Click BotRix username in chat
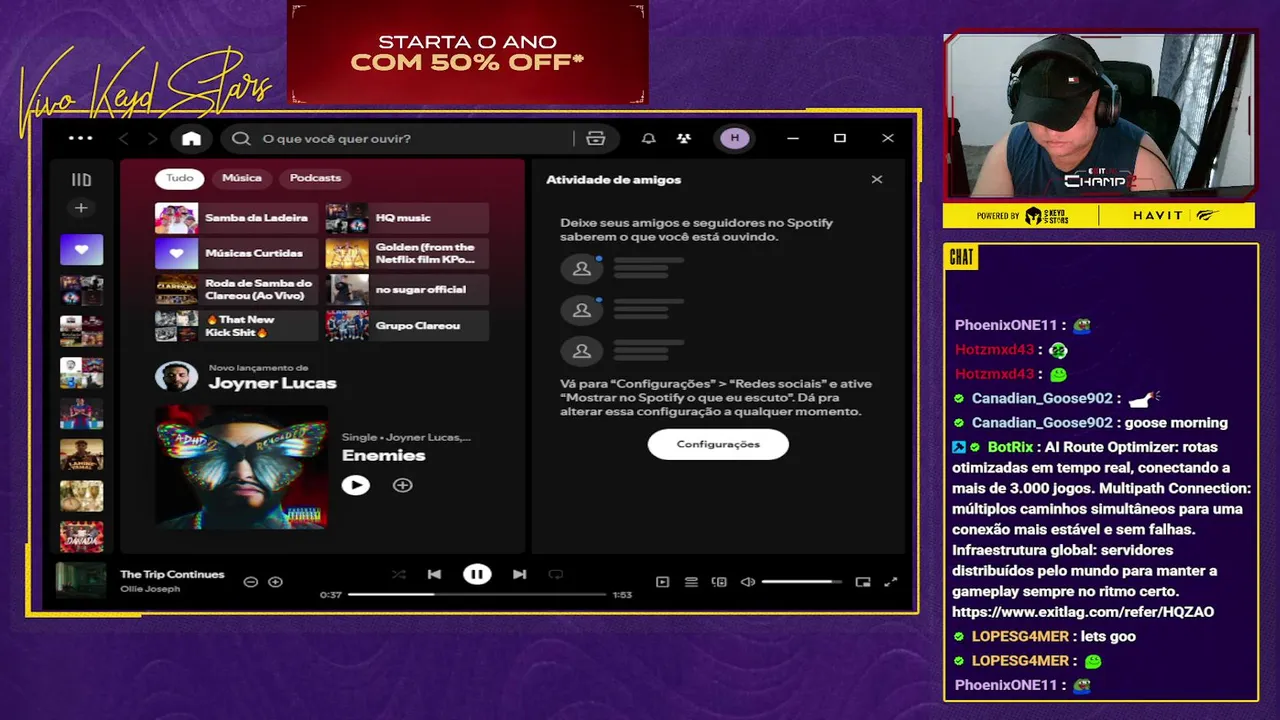The image size is (1280, 720). [x=1011, y=447]
